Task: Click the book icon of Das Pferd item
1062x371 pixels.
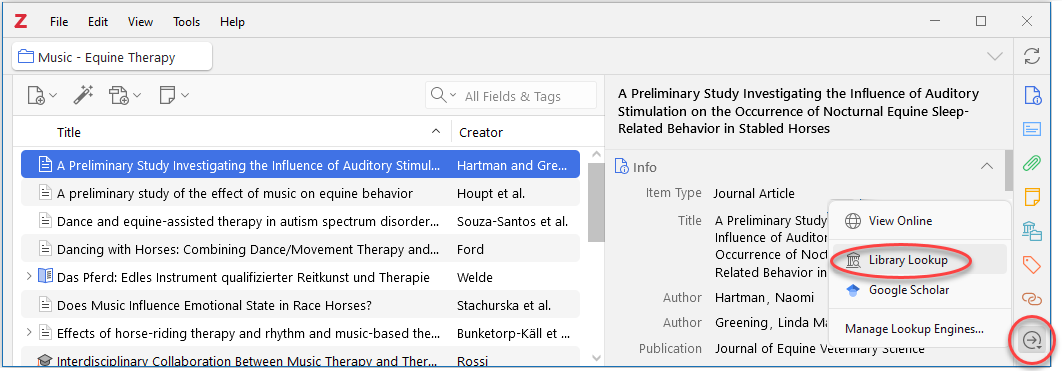Action: point(45,276)
